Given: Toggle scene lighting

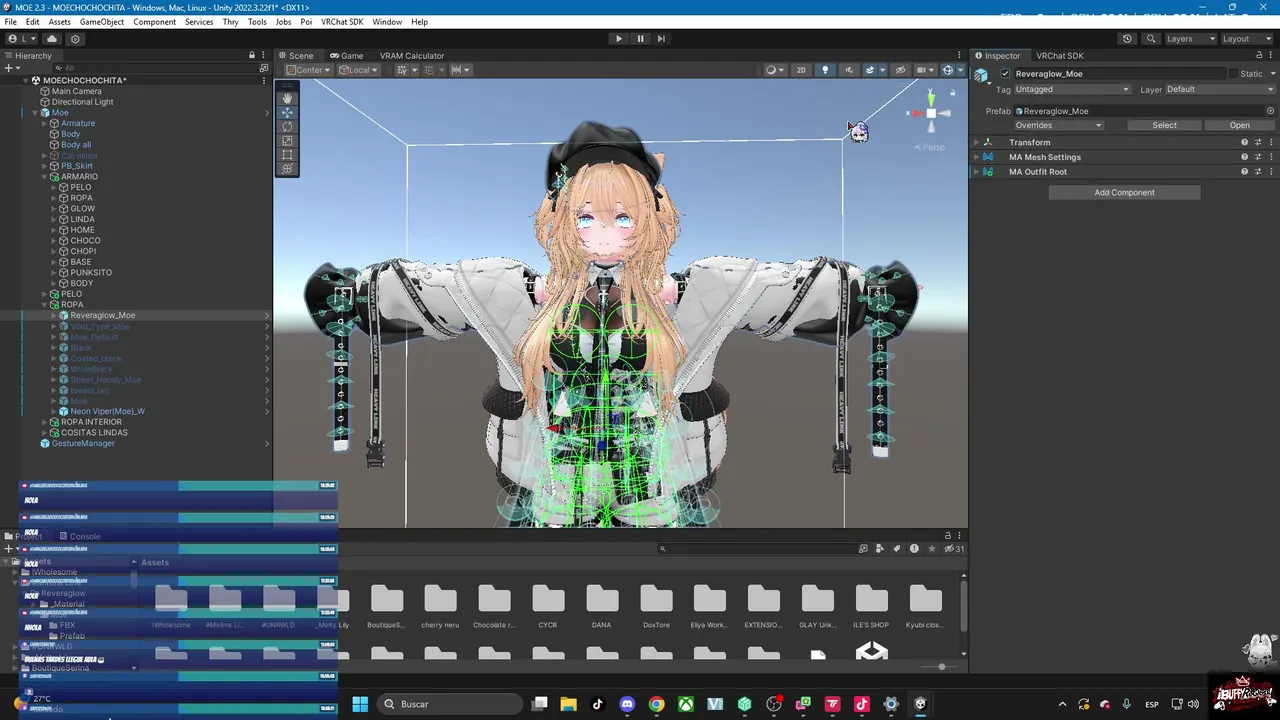Looking at the screenshot, I should click(x=825, y=70).
